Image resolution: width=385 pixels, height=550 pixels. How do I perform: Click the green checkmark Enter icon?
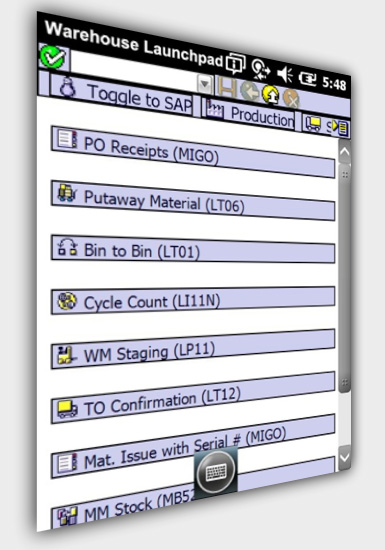click(x=53, y=57)
